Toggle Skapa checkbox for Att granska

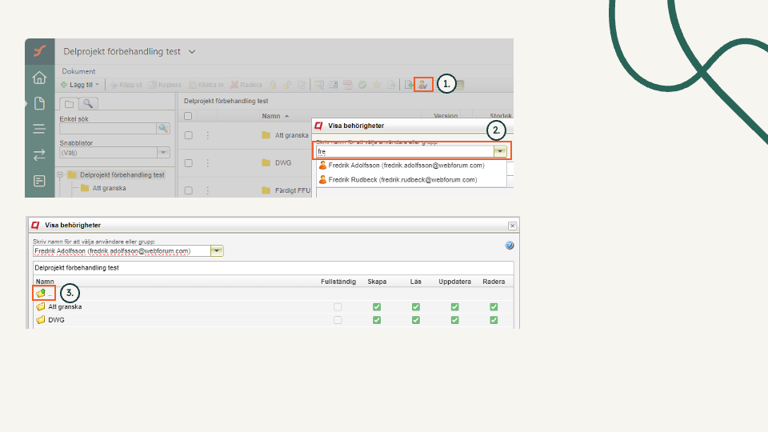tap(377, 307)
